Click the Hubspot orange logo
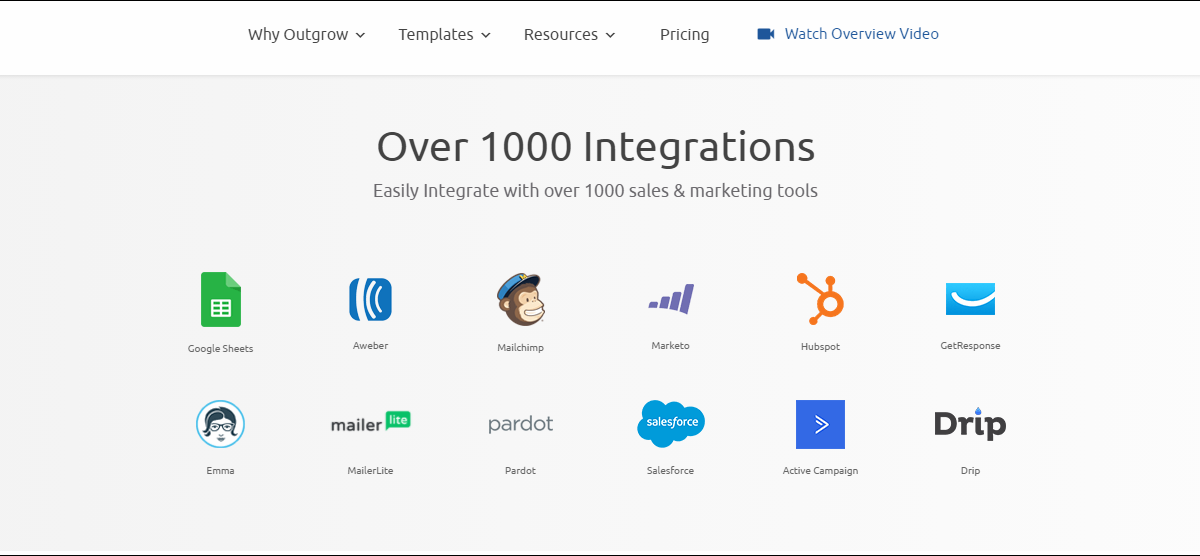The image size is (1200, 556). coord(820,299)
